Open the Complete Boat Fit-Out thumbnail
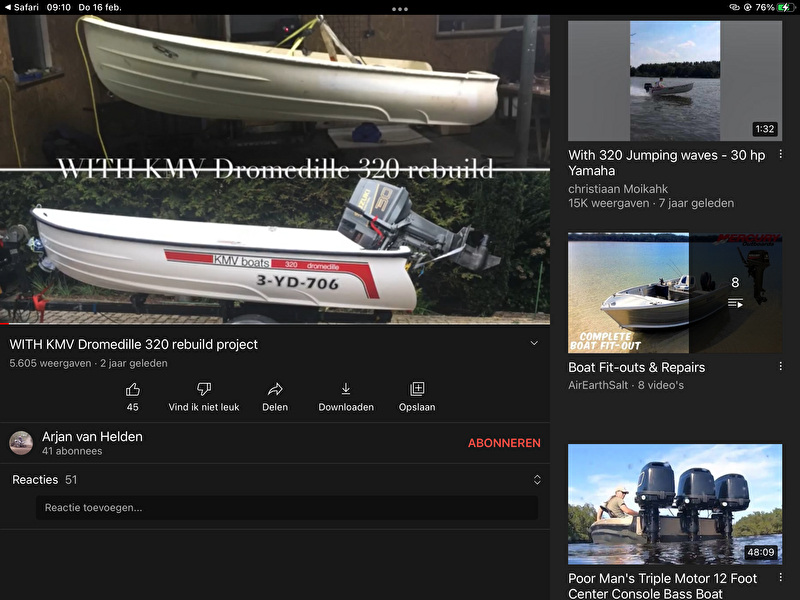 [x=674, y=293]
